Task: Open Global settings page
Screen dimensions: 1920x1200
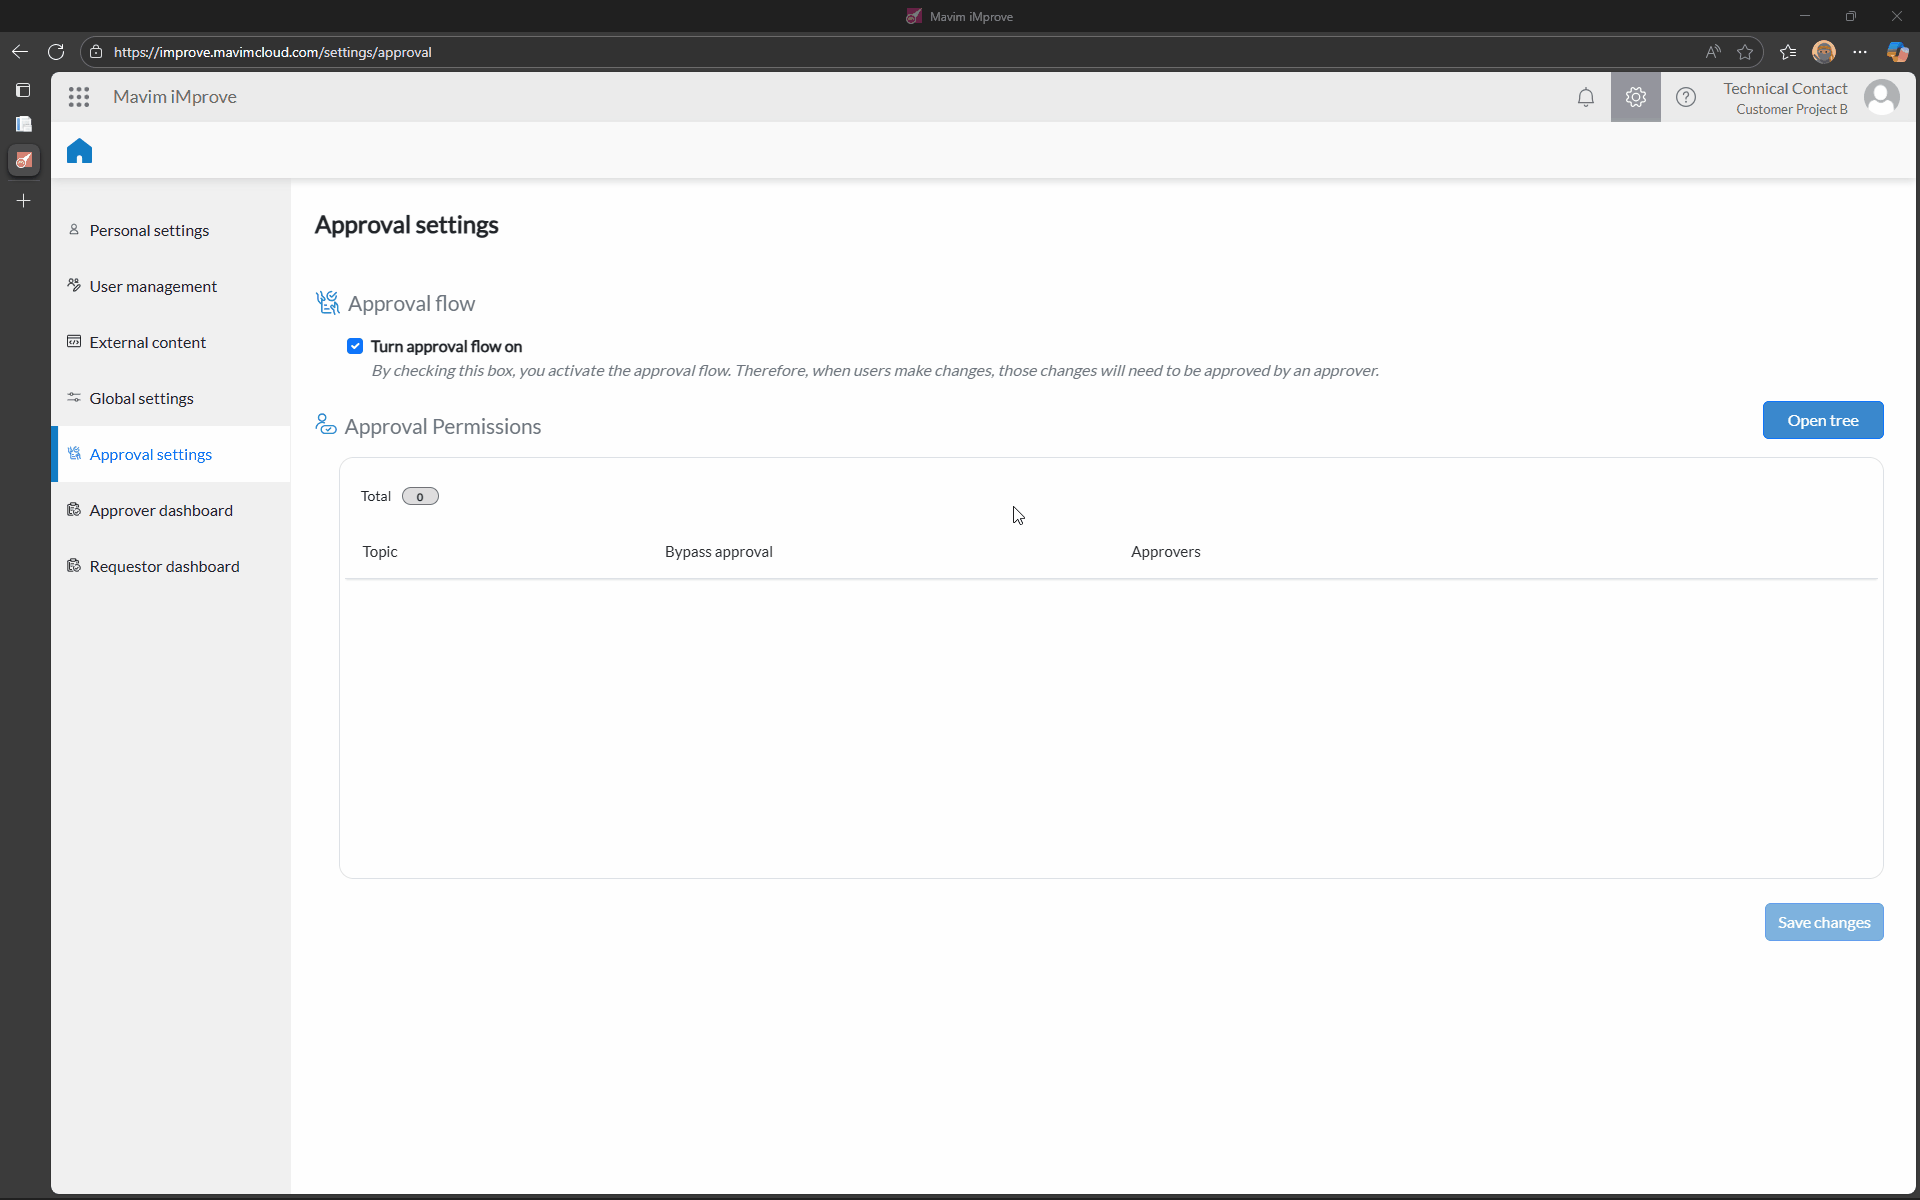Action: 141,398
